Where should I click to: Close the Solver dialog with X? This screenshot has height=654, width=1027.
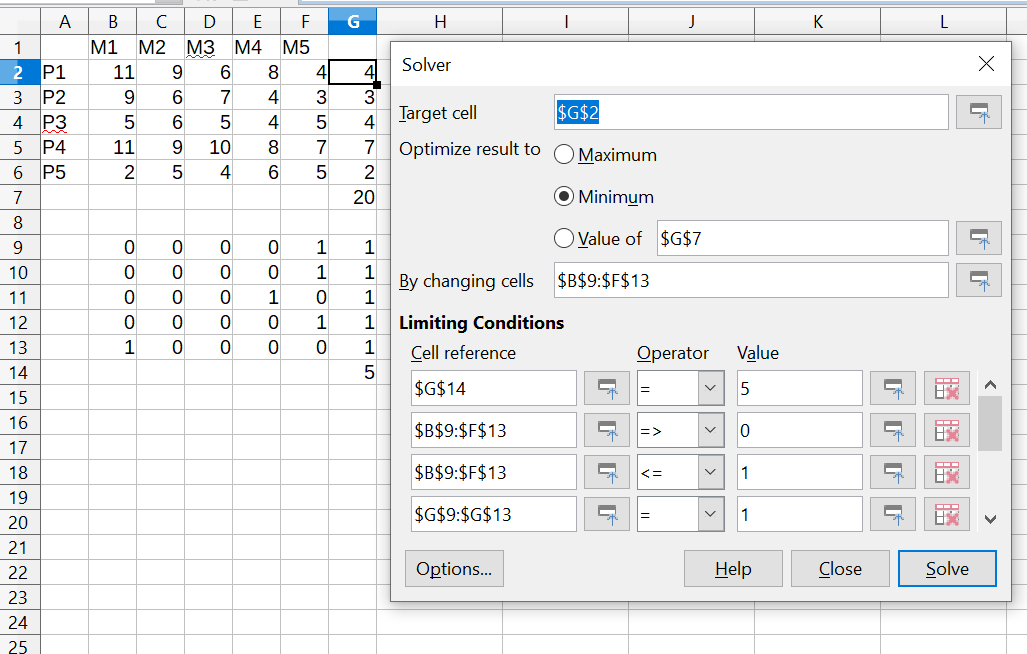[x=986, y=64]
